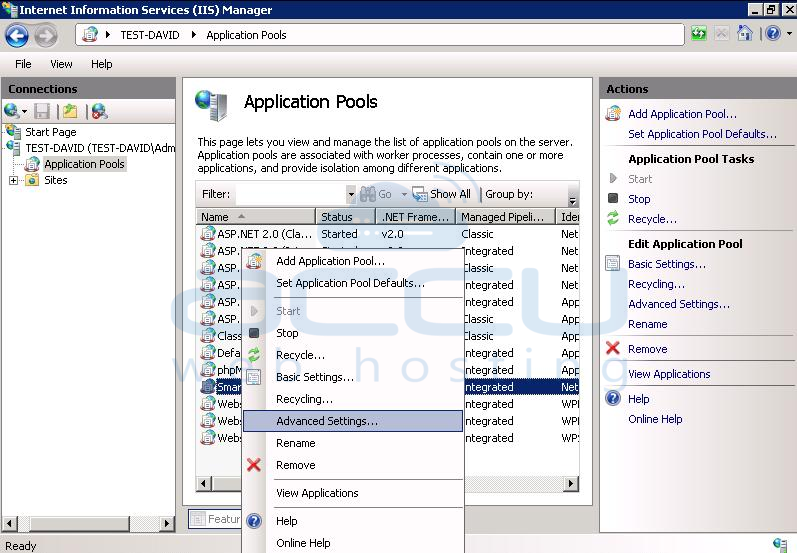This screenshot has width=797, height=553.
Task: Choose Recycling... in the context menu
Action: (x=304, y=399)
